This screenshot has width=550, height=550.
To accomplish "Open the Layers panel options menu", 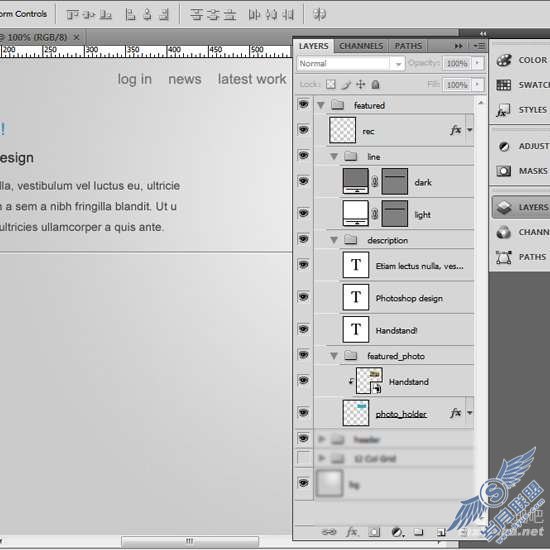I will (x=479, y=46).
